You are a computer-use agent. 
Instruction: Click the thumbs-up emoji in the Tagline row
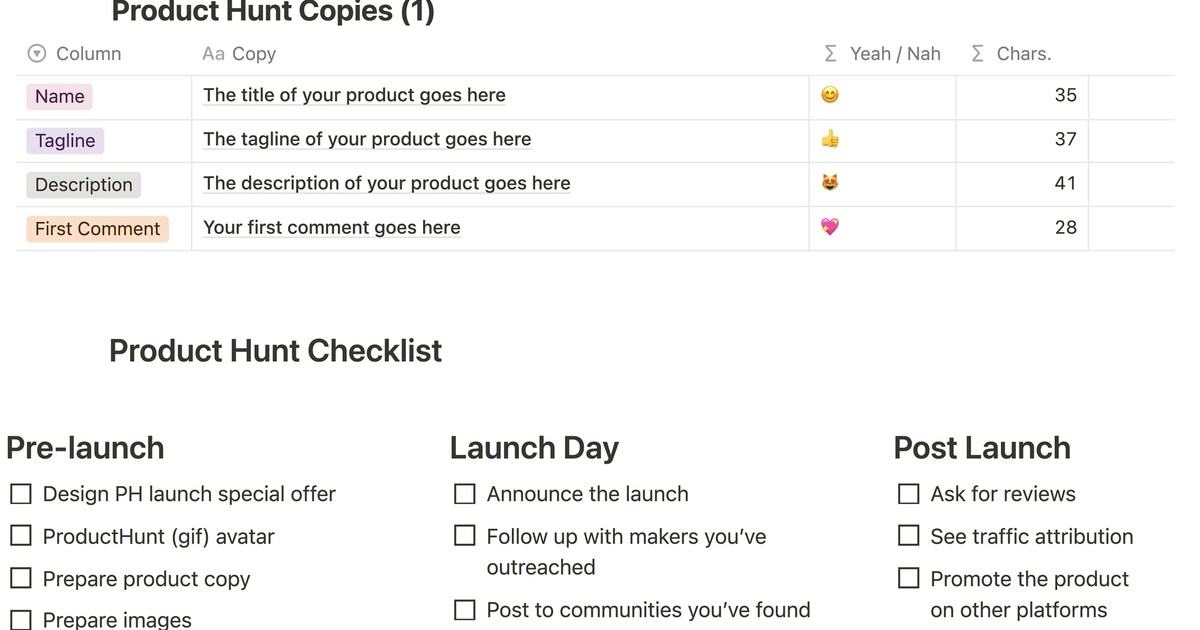click(x=830, y=140)
